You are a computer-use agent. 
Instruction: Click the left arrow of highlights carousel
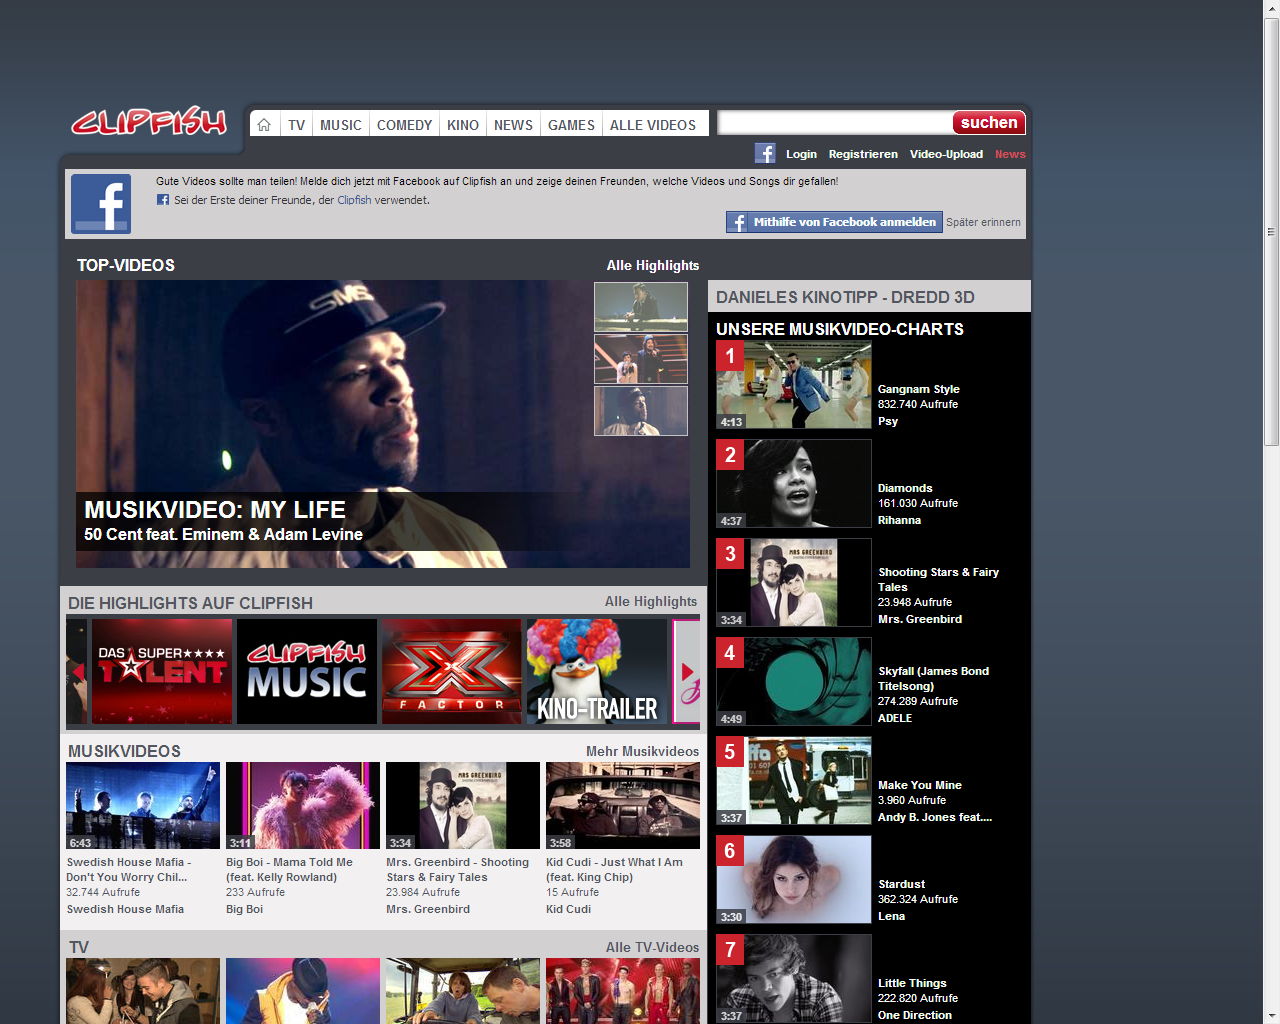77,671
